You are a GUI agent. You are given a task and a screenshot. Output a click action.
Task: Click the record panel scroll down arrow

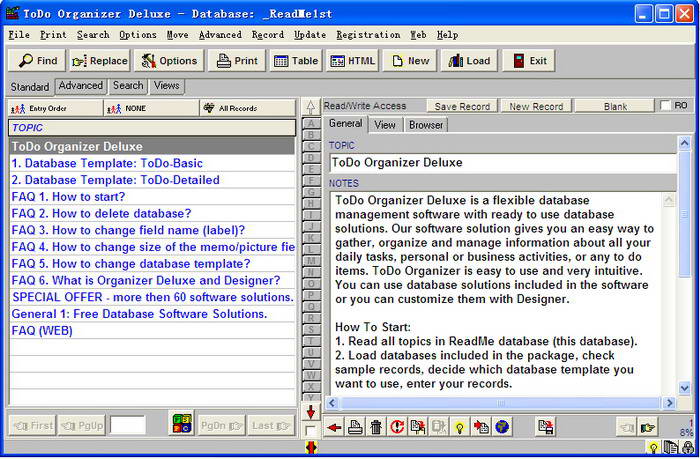click(684, 388)
